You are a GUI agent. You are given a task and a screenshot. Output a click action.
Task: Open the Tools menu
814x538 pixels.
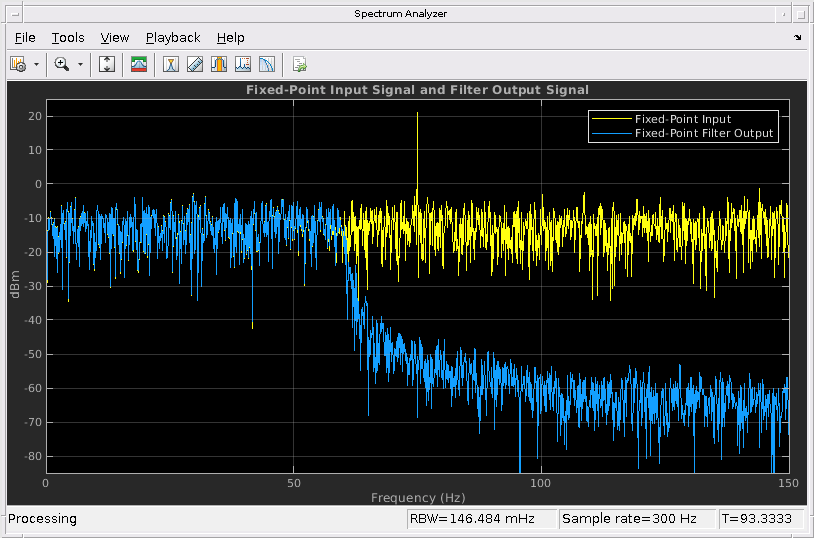click(x=68, y=37)
